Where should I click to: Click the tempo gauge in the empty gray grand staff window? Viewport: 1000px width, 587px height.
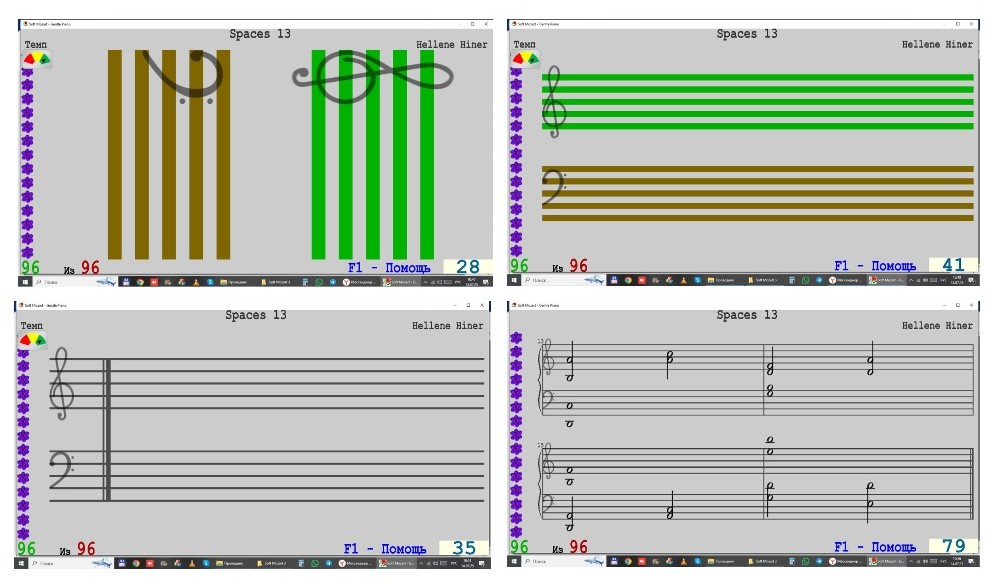(x=33, y=340)
